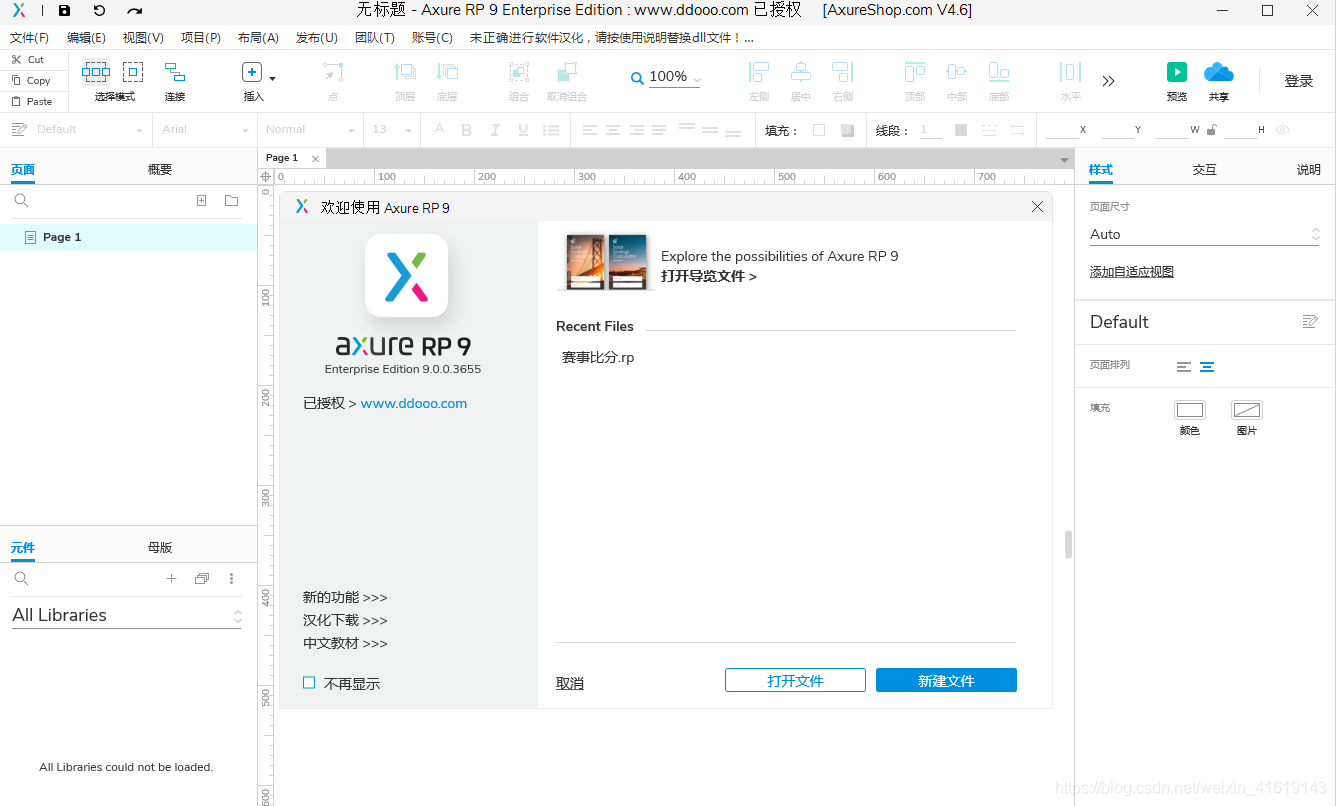Toggle underline text formatting

click(x=521, y=129)
